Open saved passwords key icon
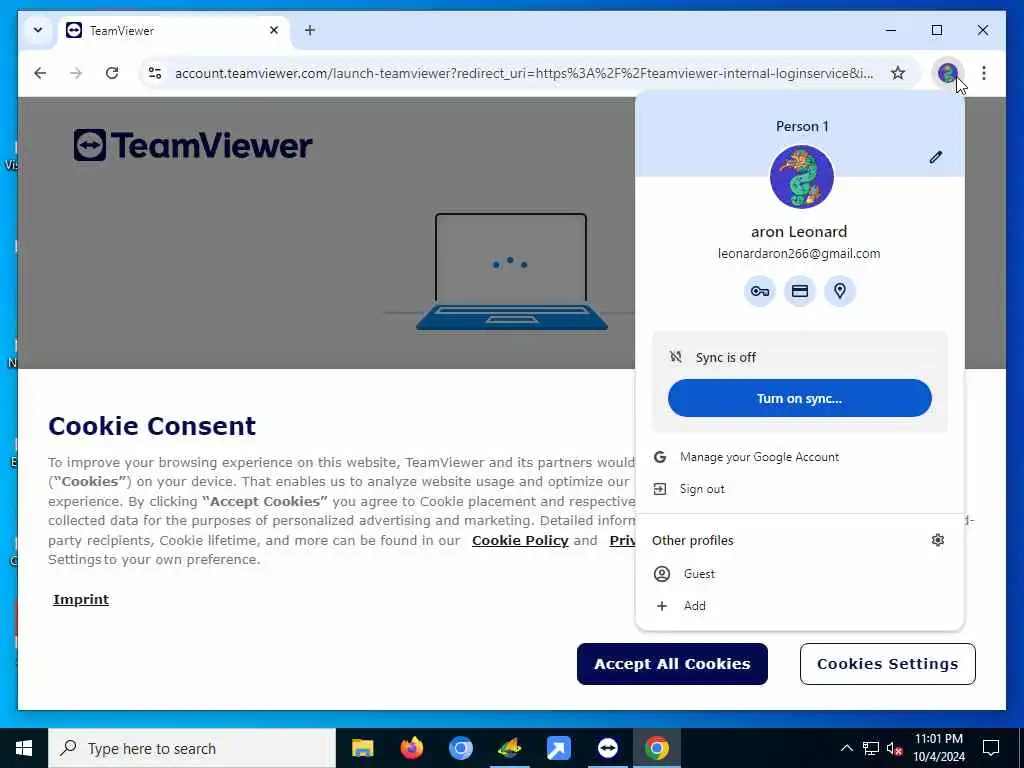This screenshot has height=768, width=1024. tap(760, 291)
